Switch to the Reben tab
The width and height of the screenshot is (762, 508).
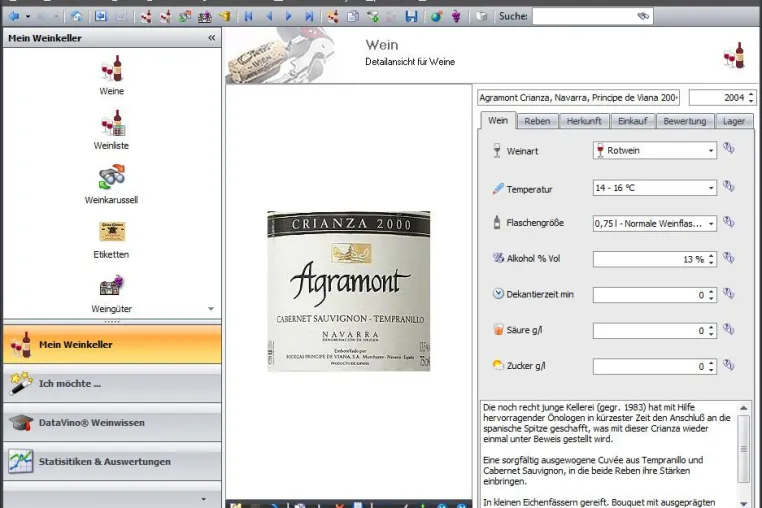click(x=537, y=121)
